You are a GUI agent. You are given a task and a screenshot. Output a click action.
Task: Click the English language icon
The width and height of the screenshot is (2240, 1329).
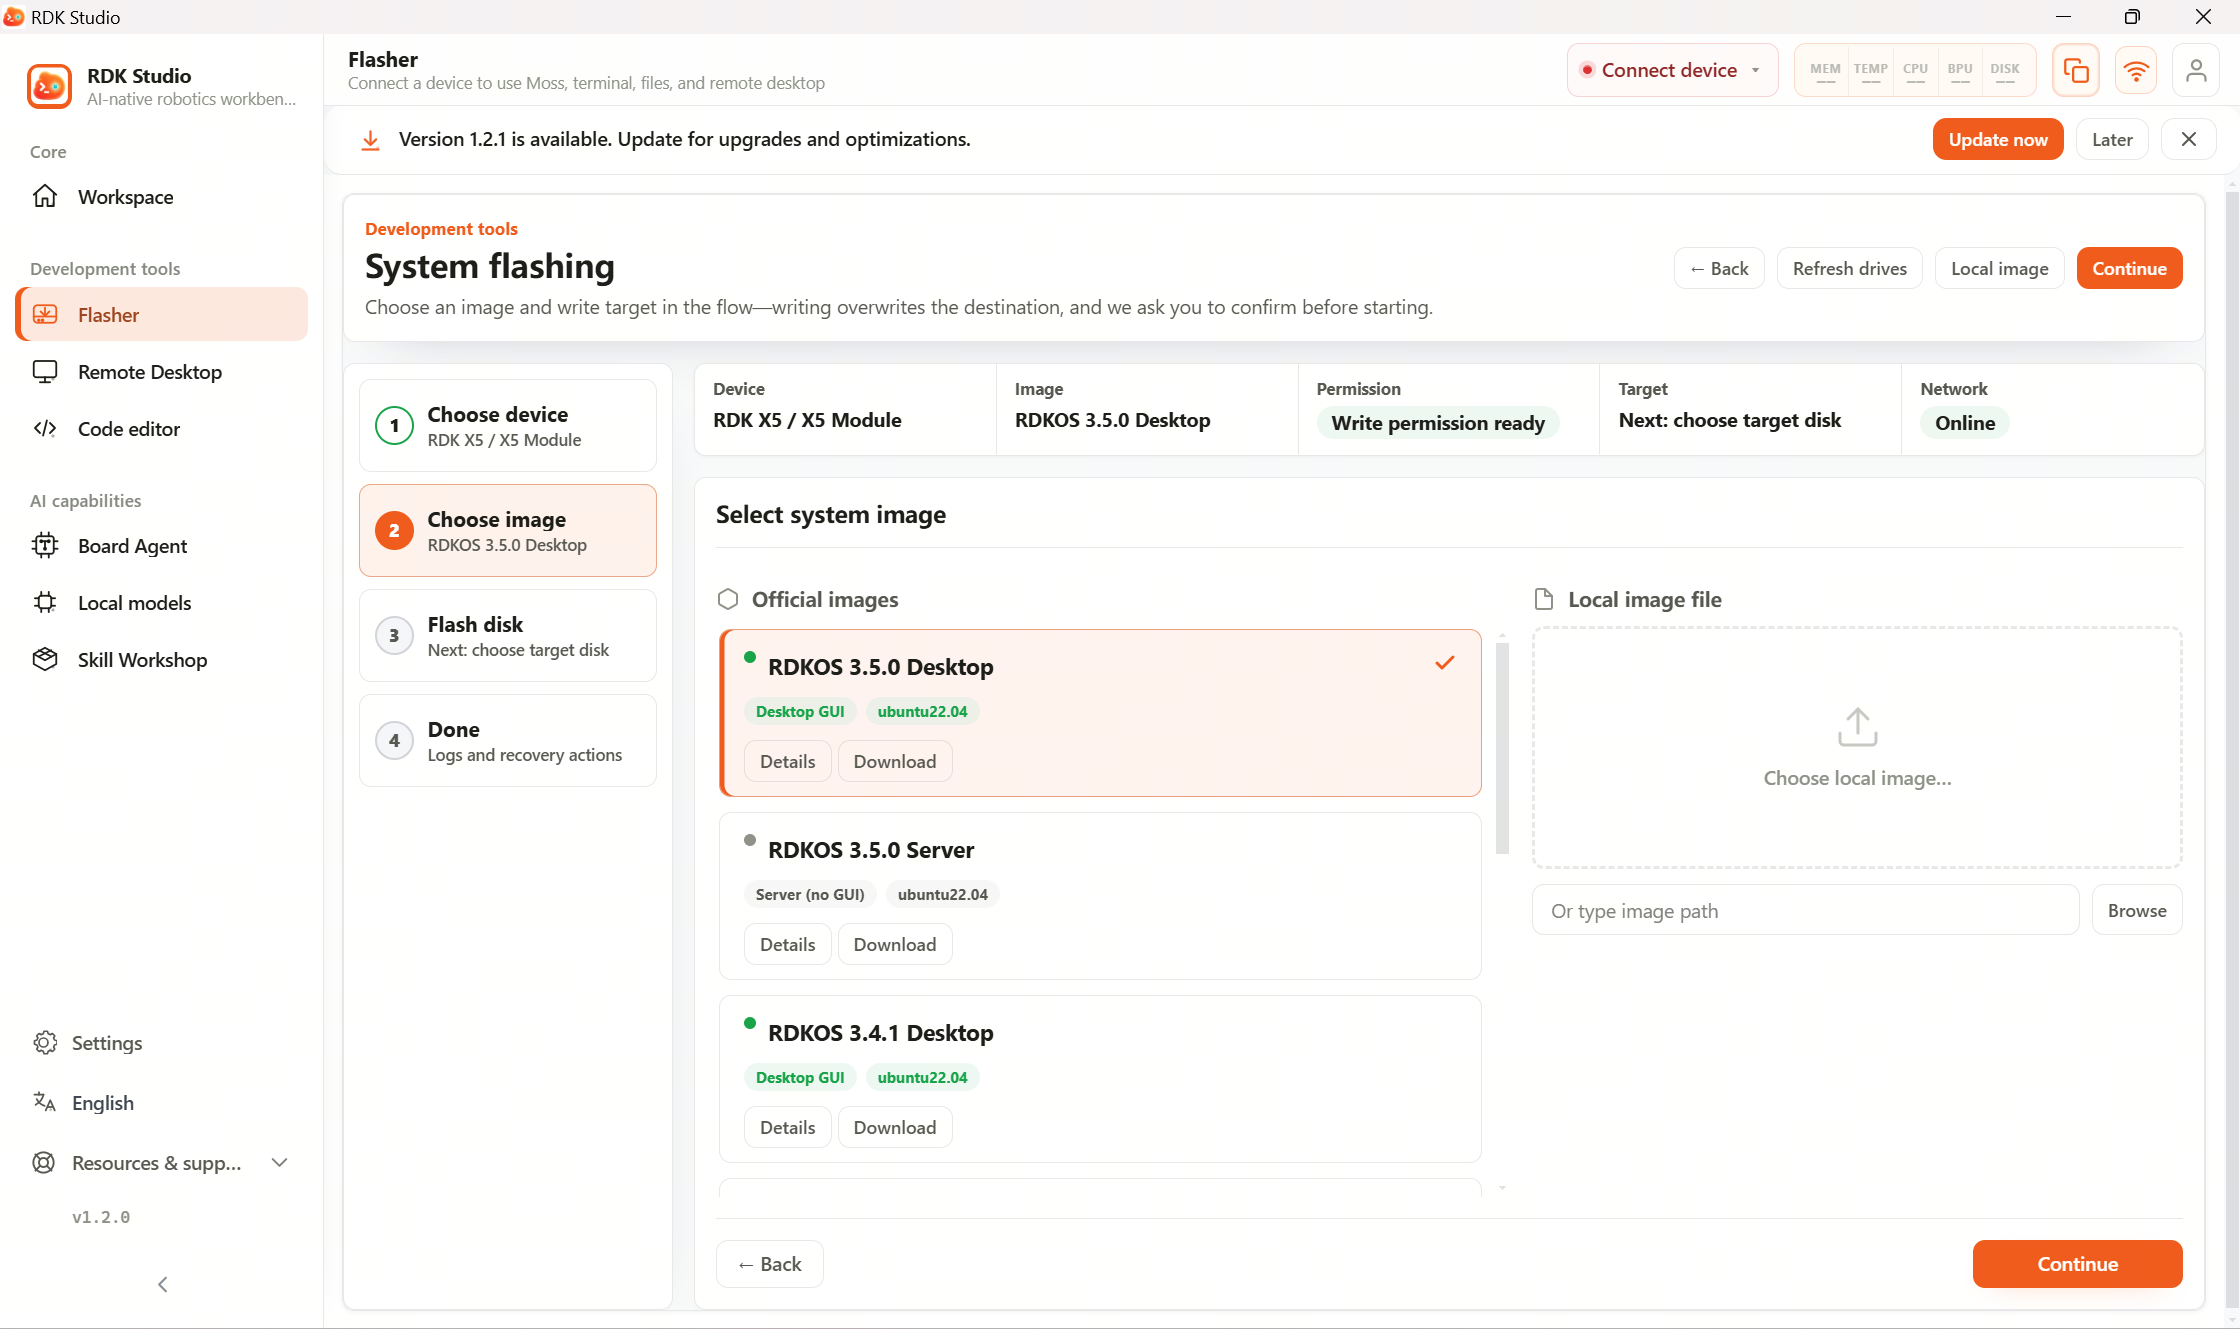pyautogui.click(x=45, y=1102)
